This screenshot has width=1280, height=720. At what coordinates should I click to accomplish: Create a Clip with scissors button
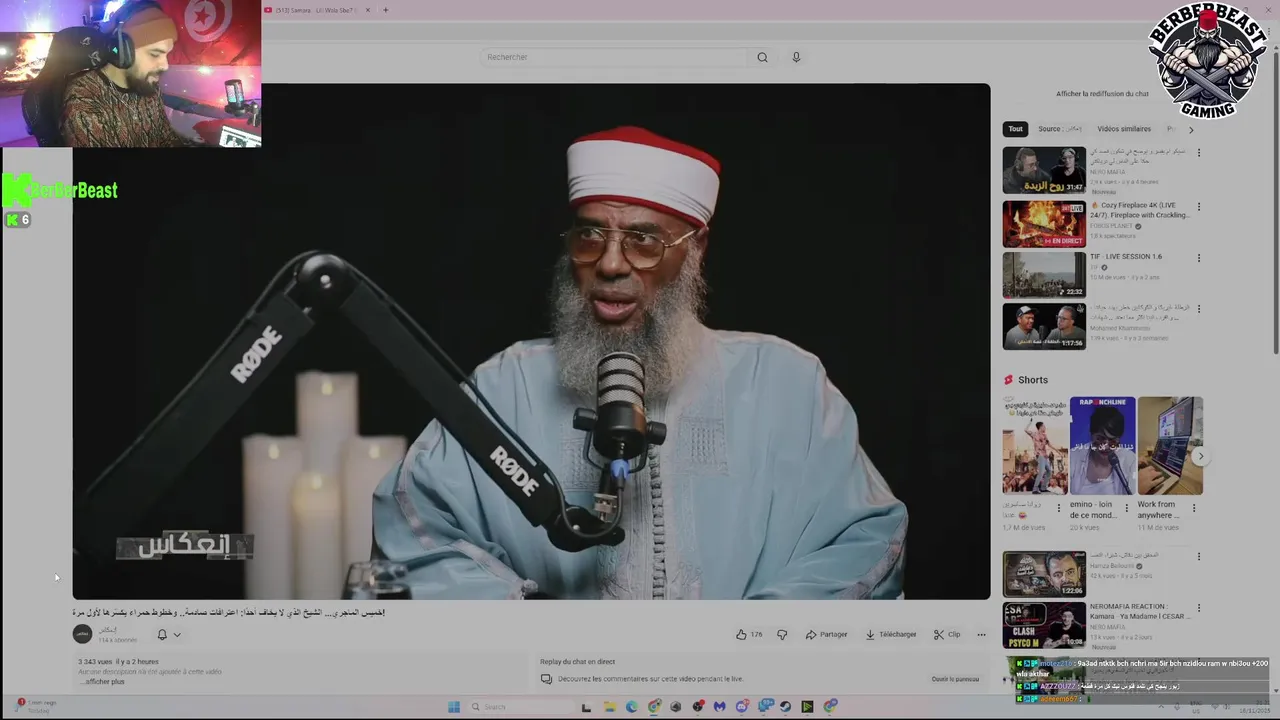[x=947, y=634]
